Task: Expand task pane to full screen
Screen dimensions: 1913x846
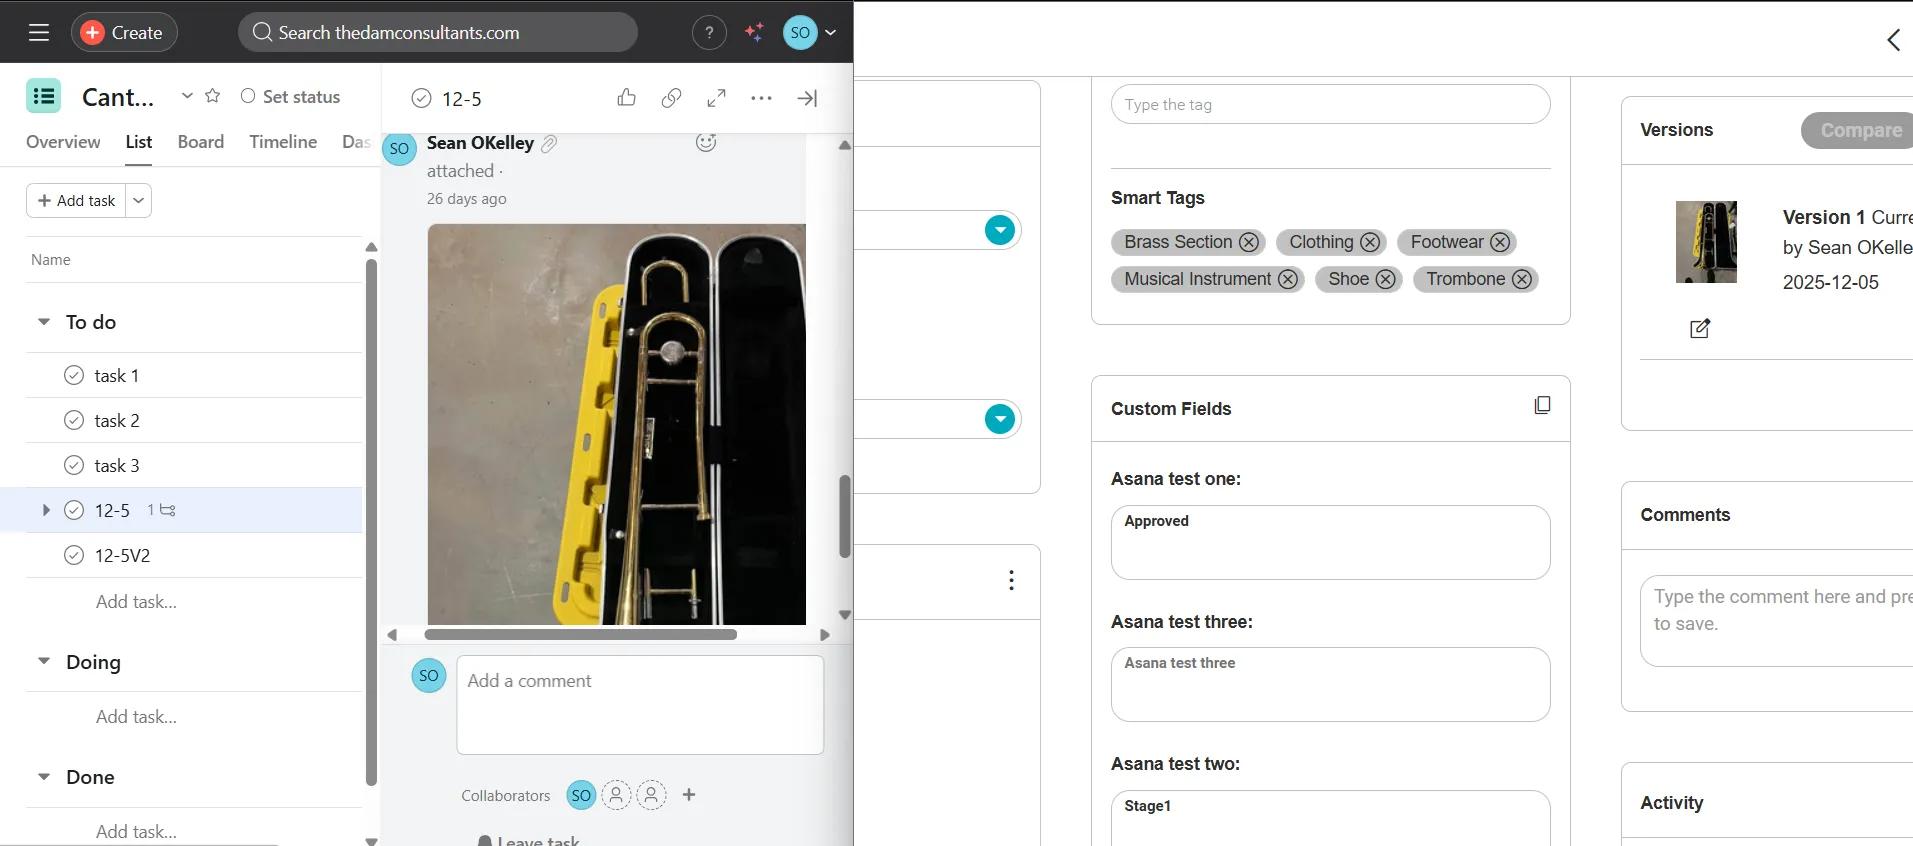Action: click(716, 98)
